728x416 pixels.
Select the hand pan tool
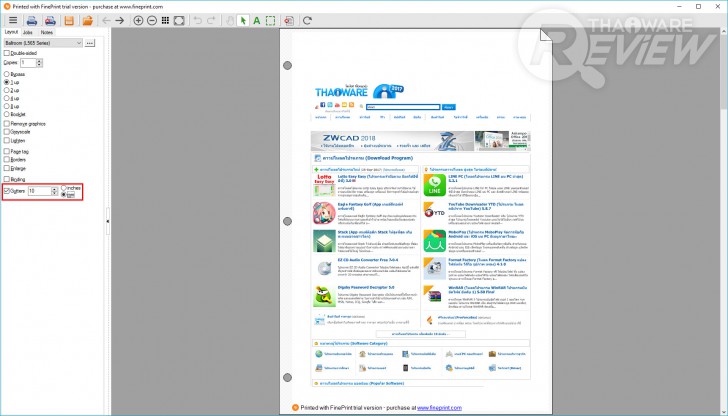(230, 20)
